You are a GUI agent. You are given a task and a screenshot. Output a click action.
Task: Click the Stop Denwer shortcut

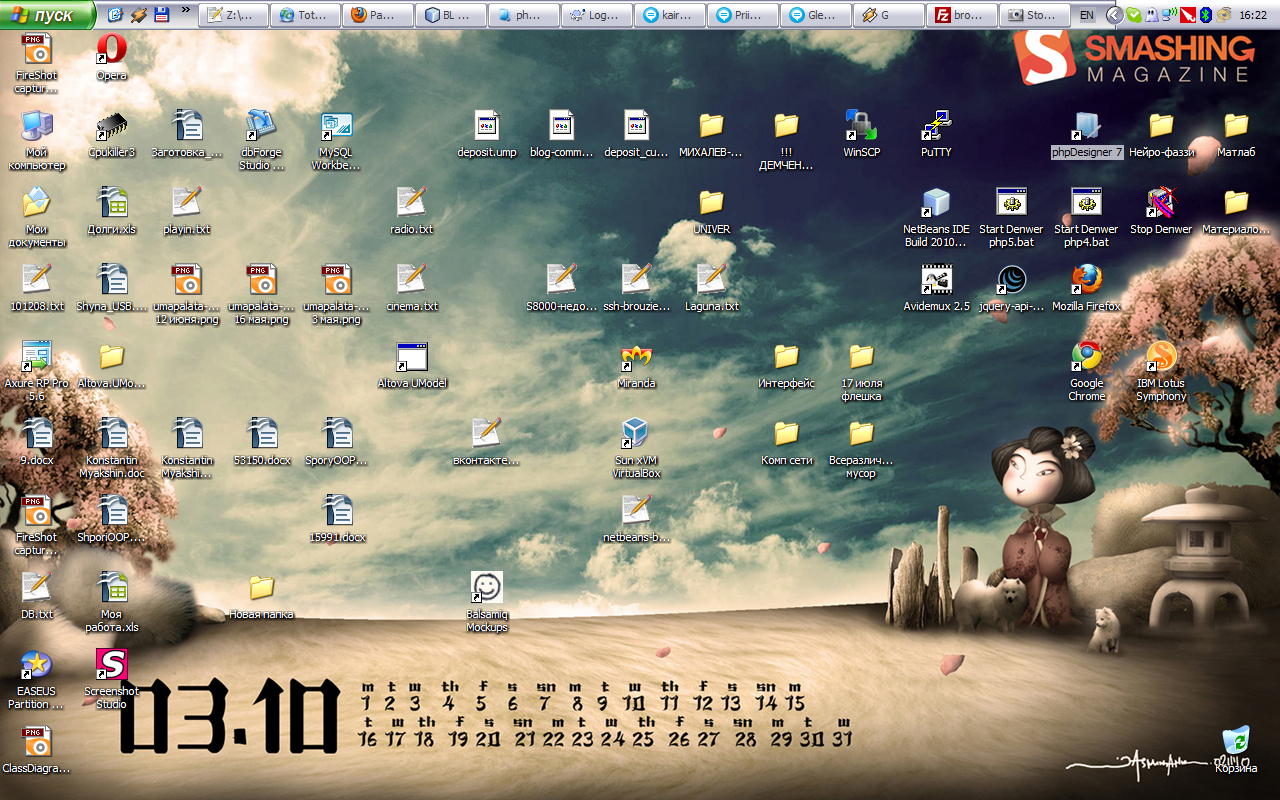pyautogui.click(x=1161, y=203)
